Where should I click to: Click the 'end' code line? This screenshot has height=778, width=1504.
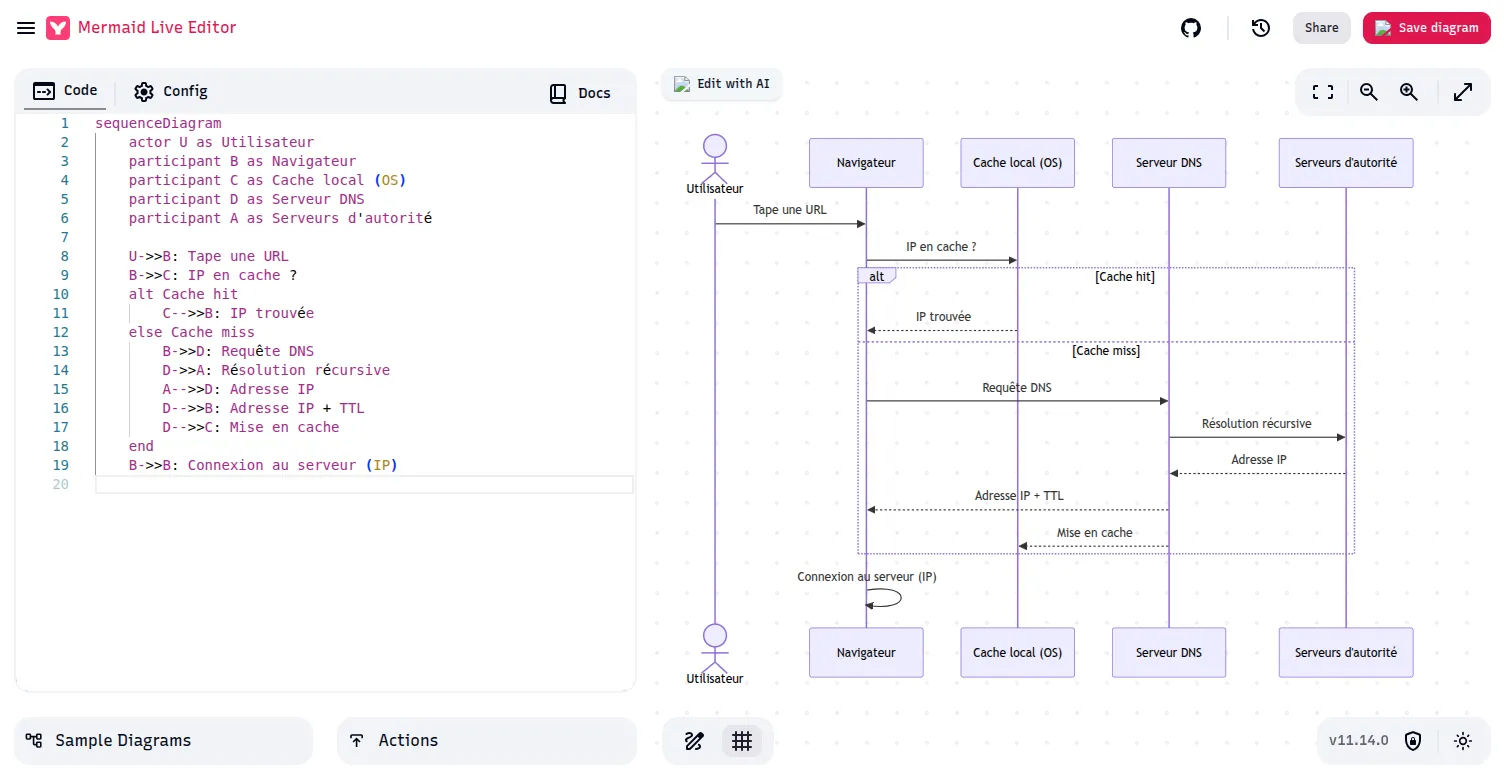[141, 447]
